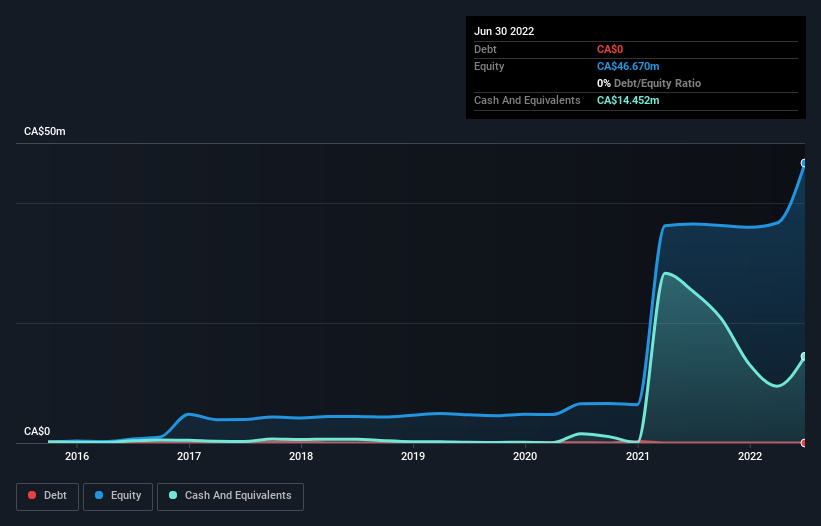821x526 pixels.
Task: Click the Cash And Equivalents endpoint marker
Action: [804, 356]
